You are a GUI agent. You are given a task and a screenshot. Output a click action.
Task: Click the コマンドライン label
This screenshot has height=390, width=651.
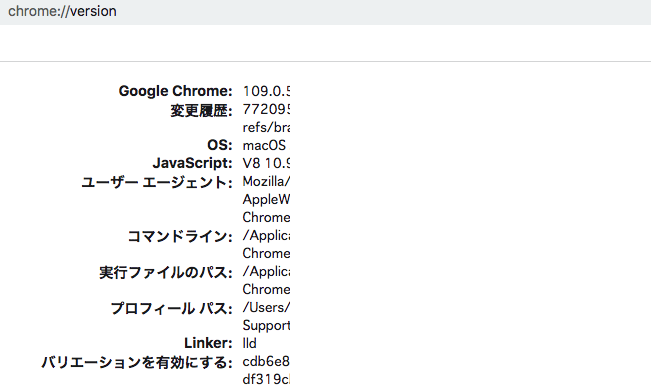pos(180,236)
